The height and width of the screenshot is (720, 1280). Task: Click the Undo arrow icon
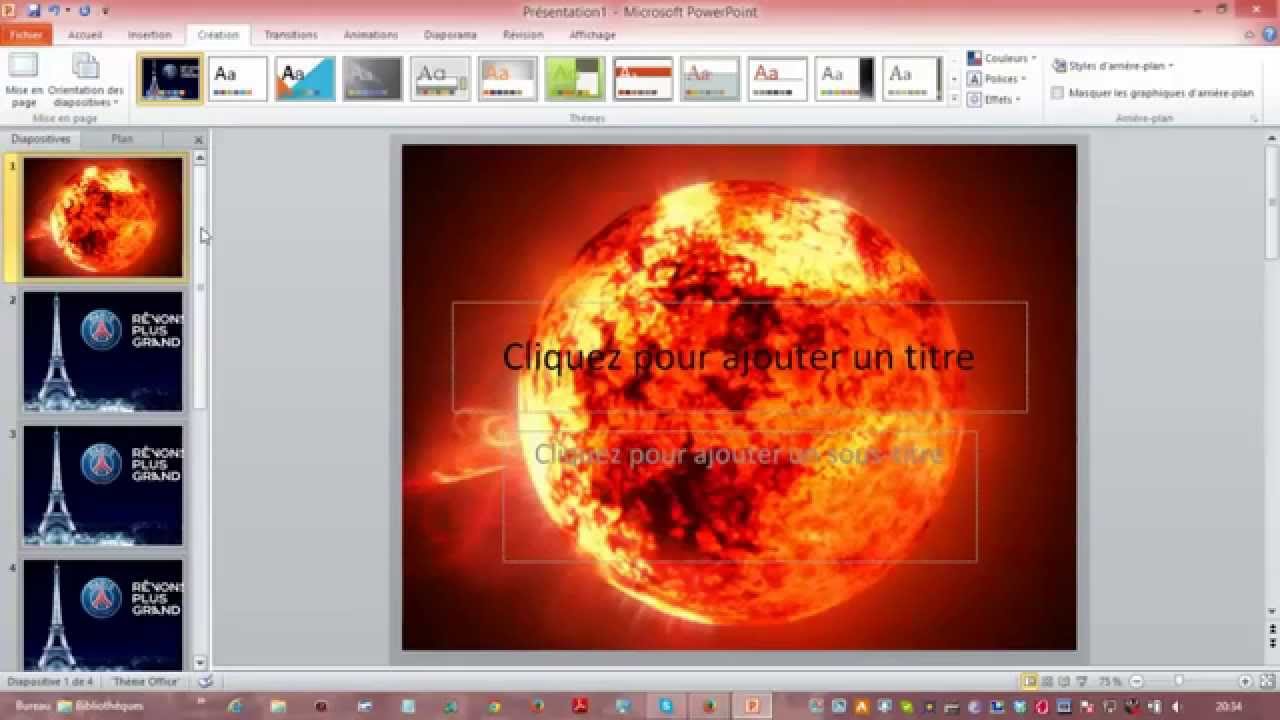point(53,11)
